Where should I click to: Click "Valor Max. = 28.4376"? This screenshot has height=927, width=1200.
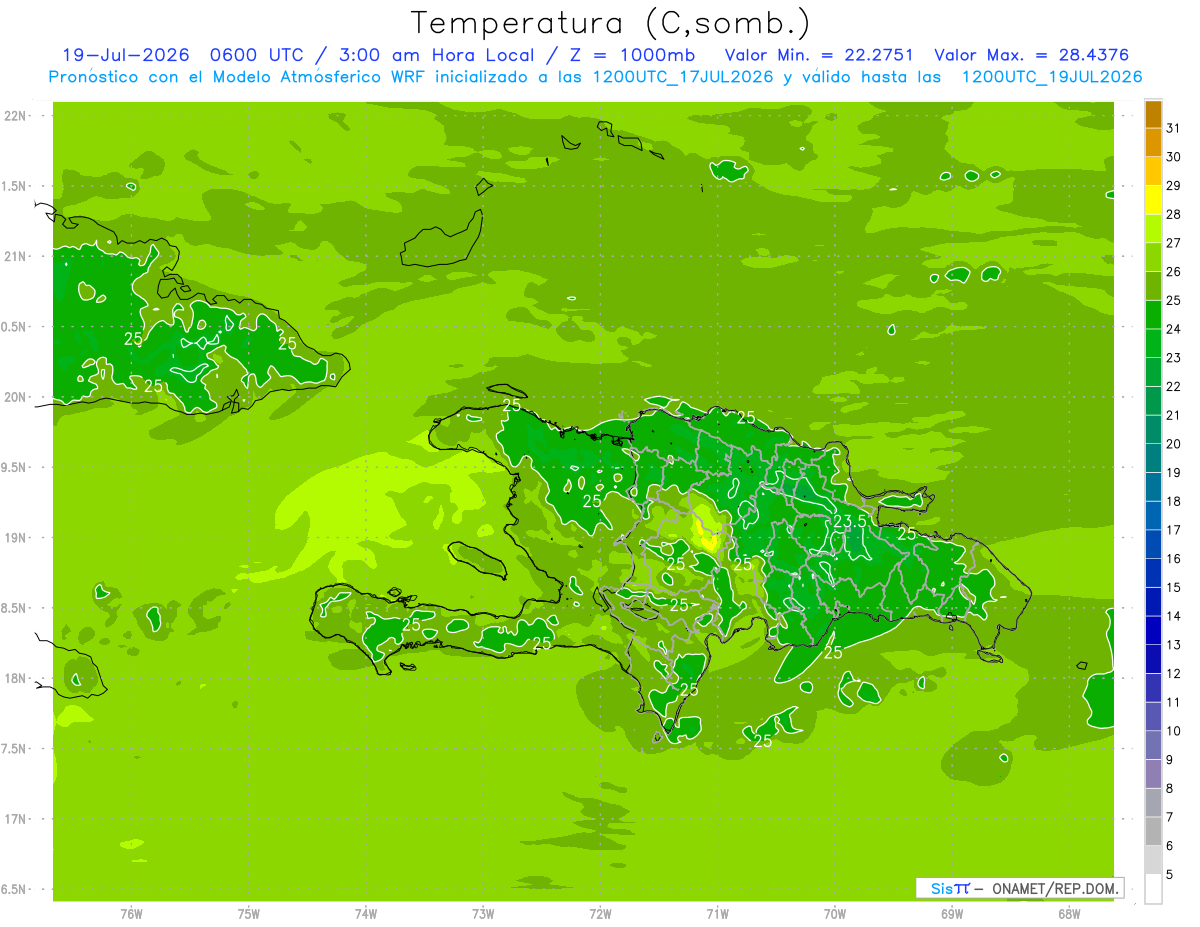coord(1031,55)
